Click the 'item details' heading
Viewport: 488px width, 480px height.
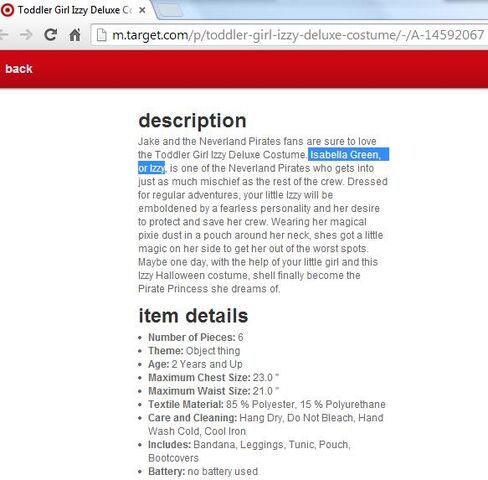click(193, 315)
